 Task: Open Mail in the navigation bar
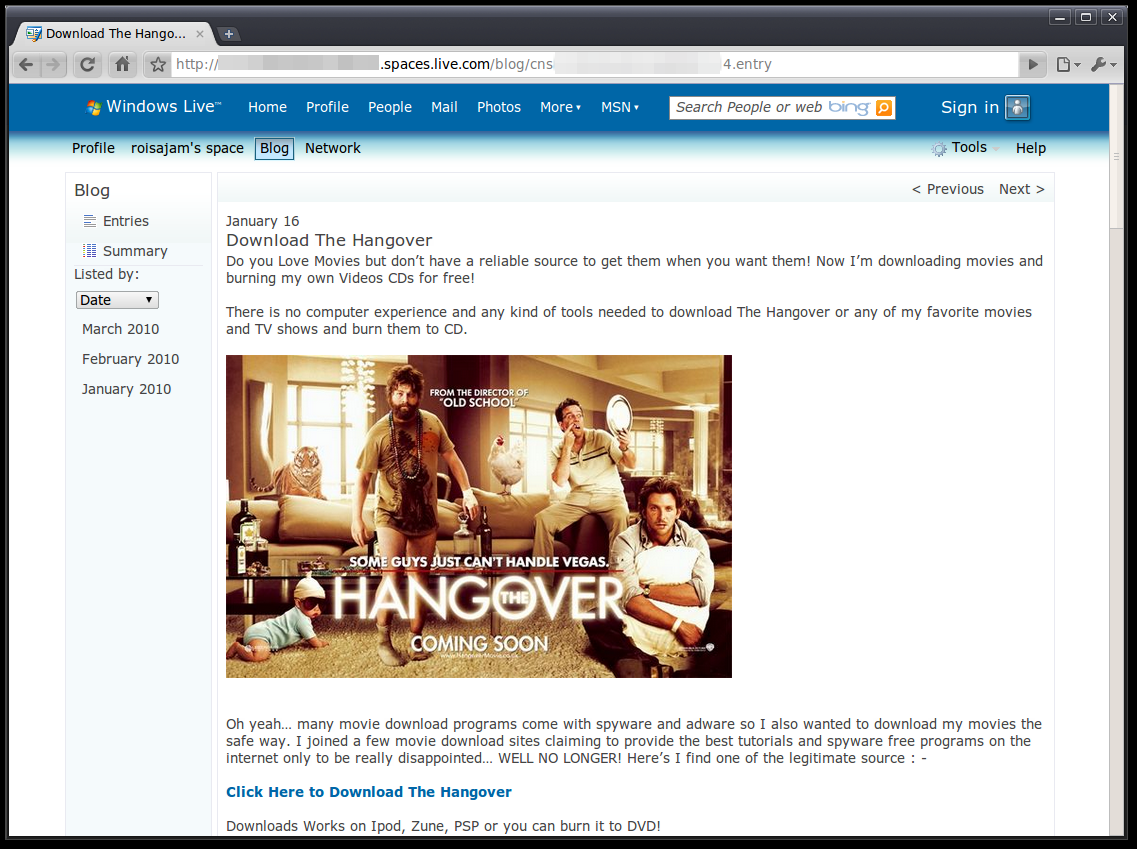(x=444, y=107)
